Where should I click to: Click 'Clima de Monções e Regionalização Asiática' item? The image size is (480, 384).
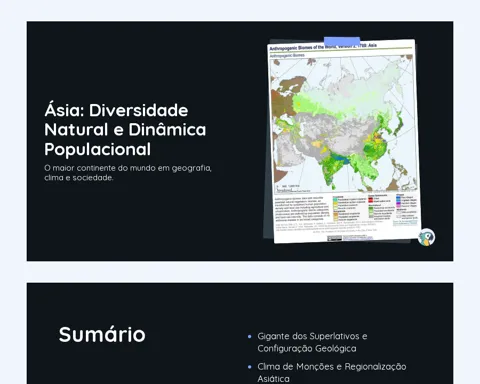coord(332,373)
